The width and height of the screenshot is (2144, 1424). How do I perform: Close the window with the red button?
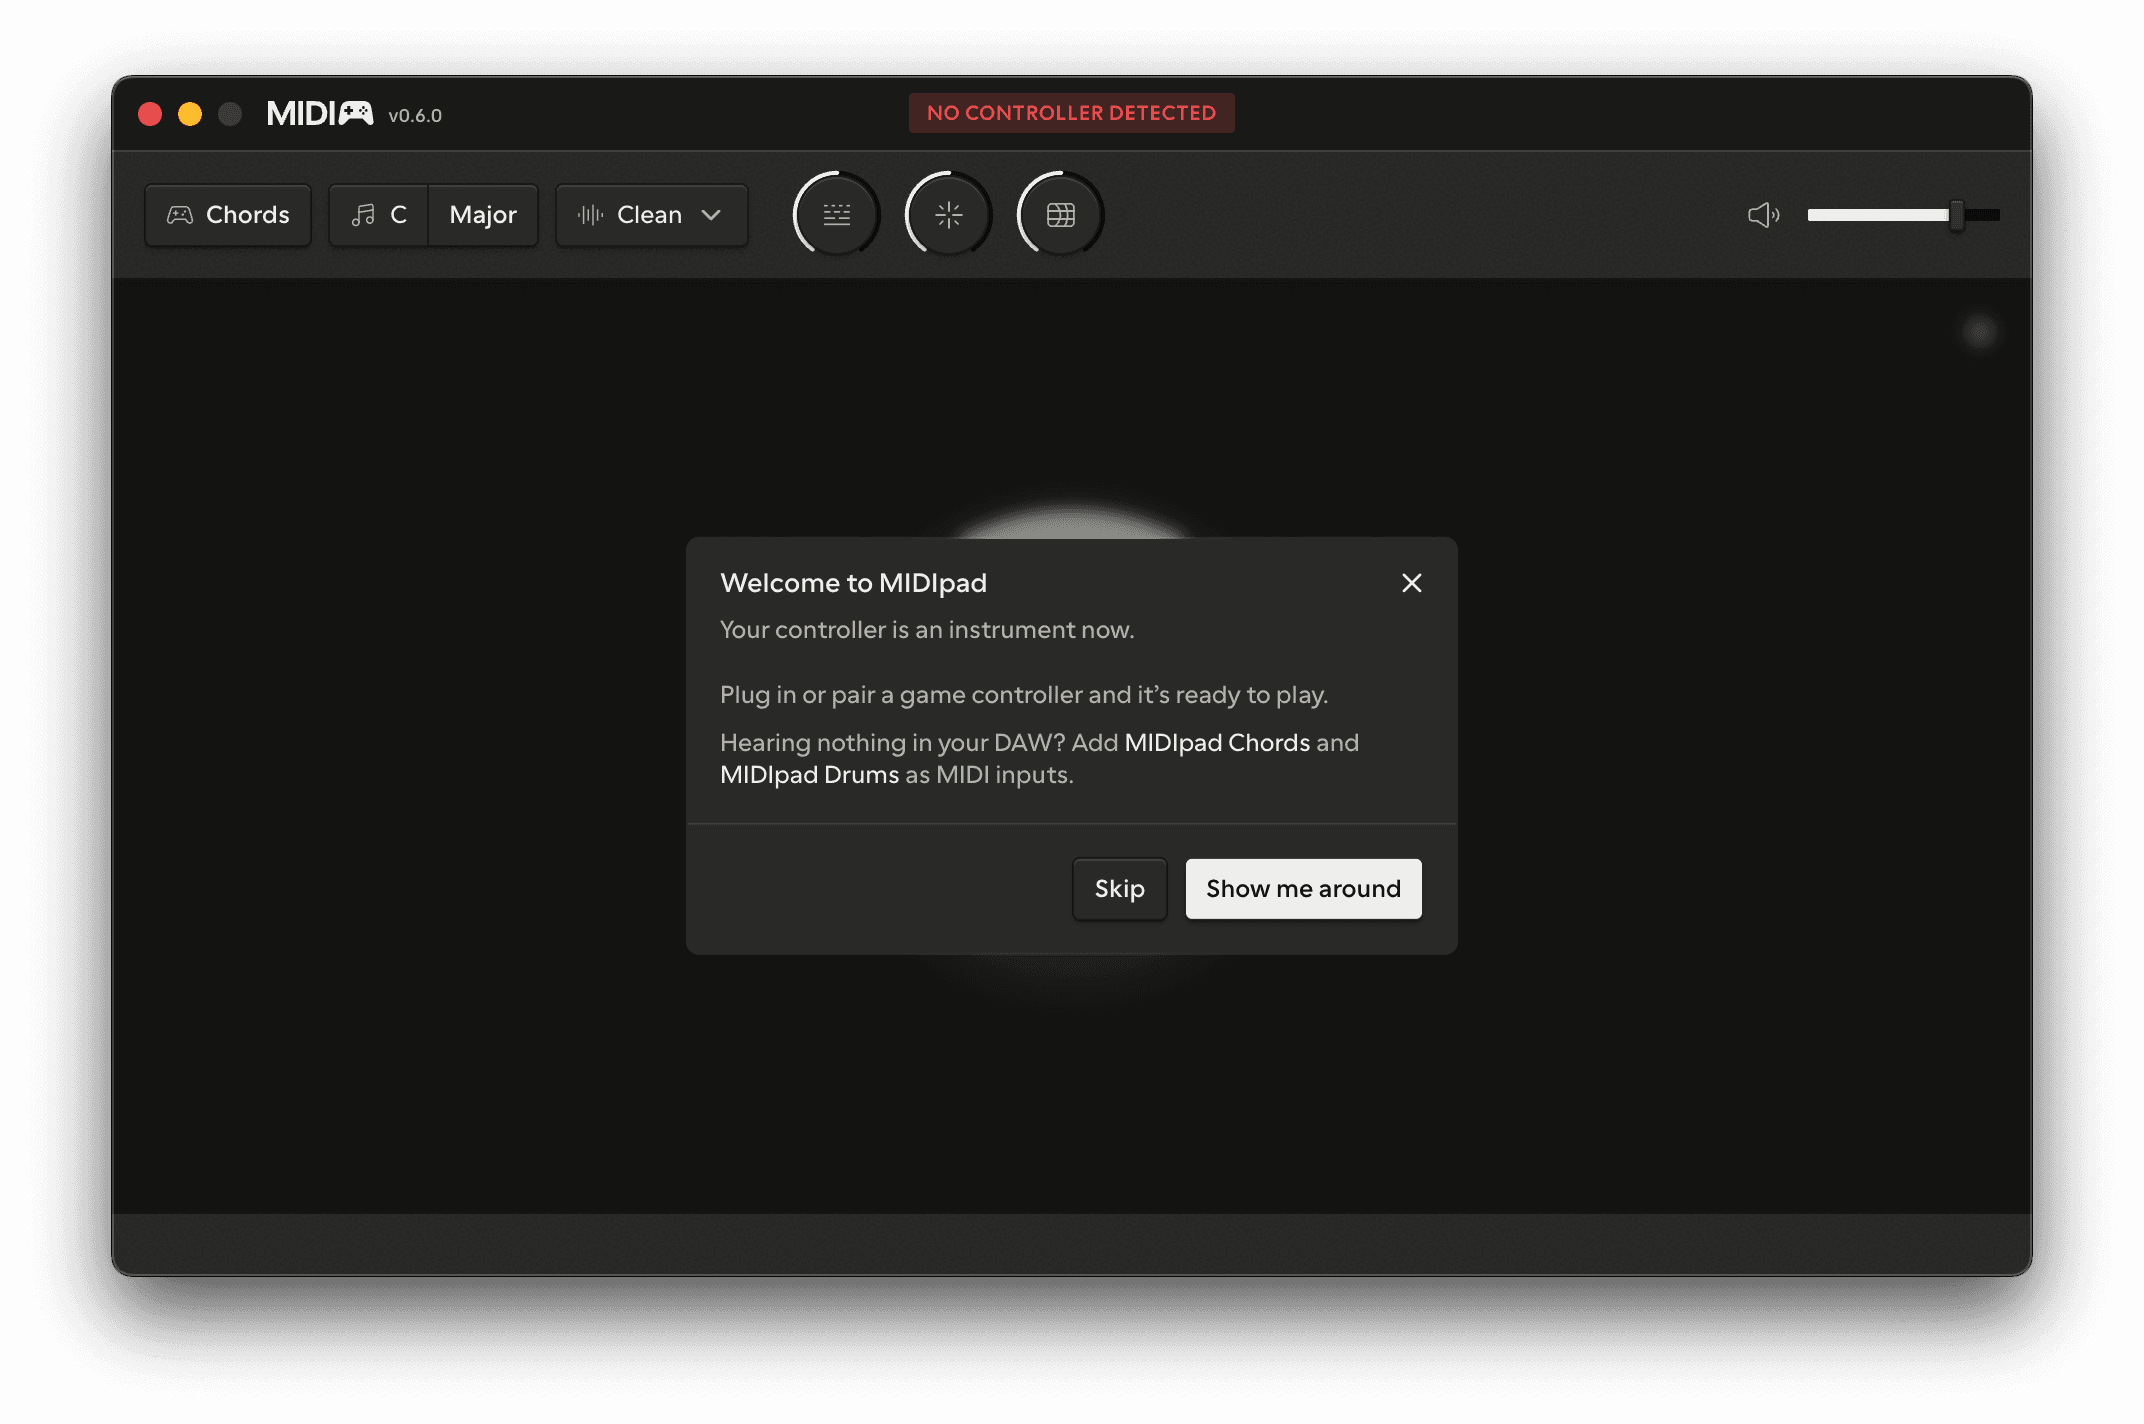150,114
